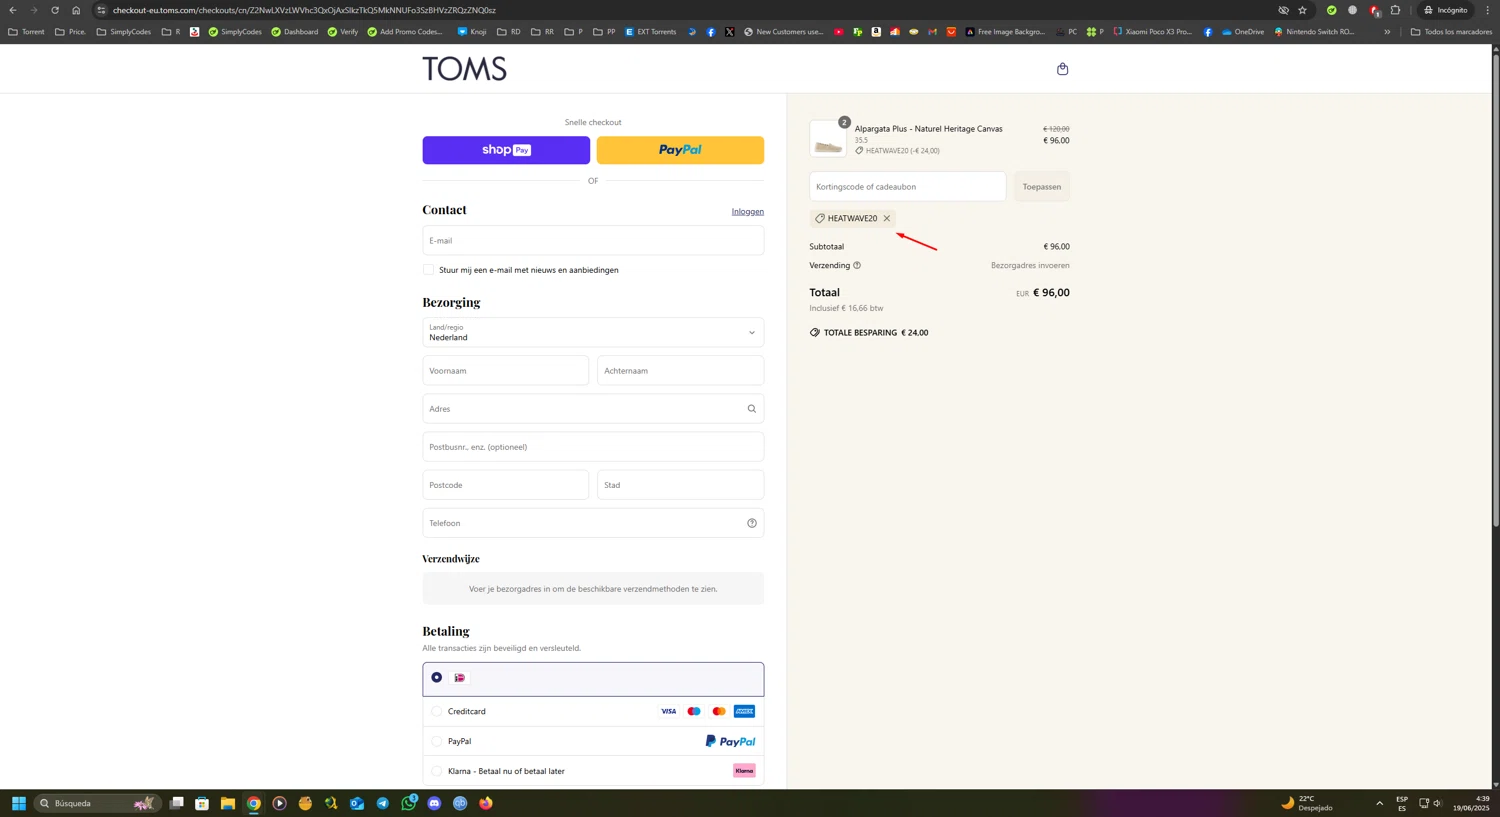Viewport: 1500px width, 817px height.
Task: Click the Stad field
Action: [x=680, y=485]
